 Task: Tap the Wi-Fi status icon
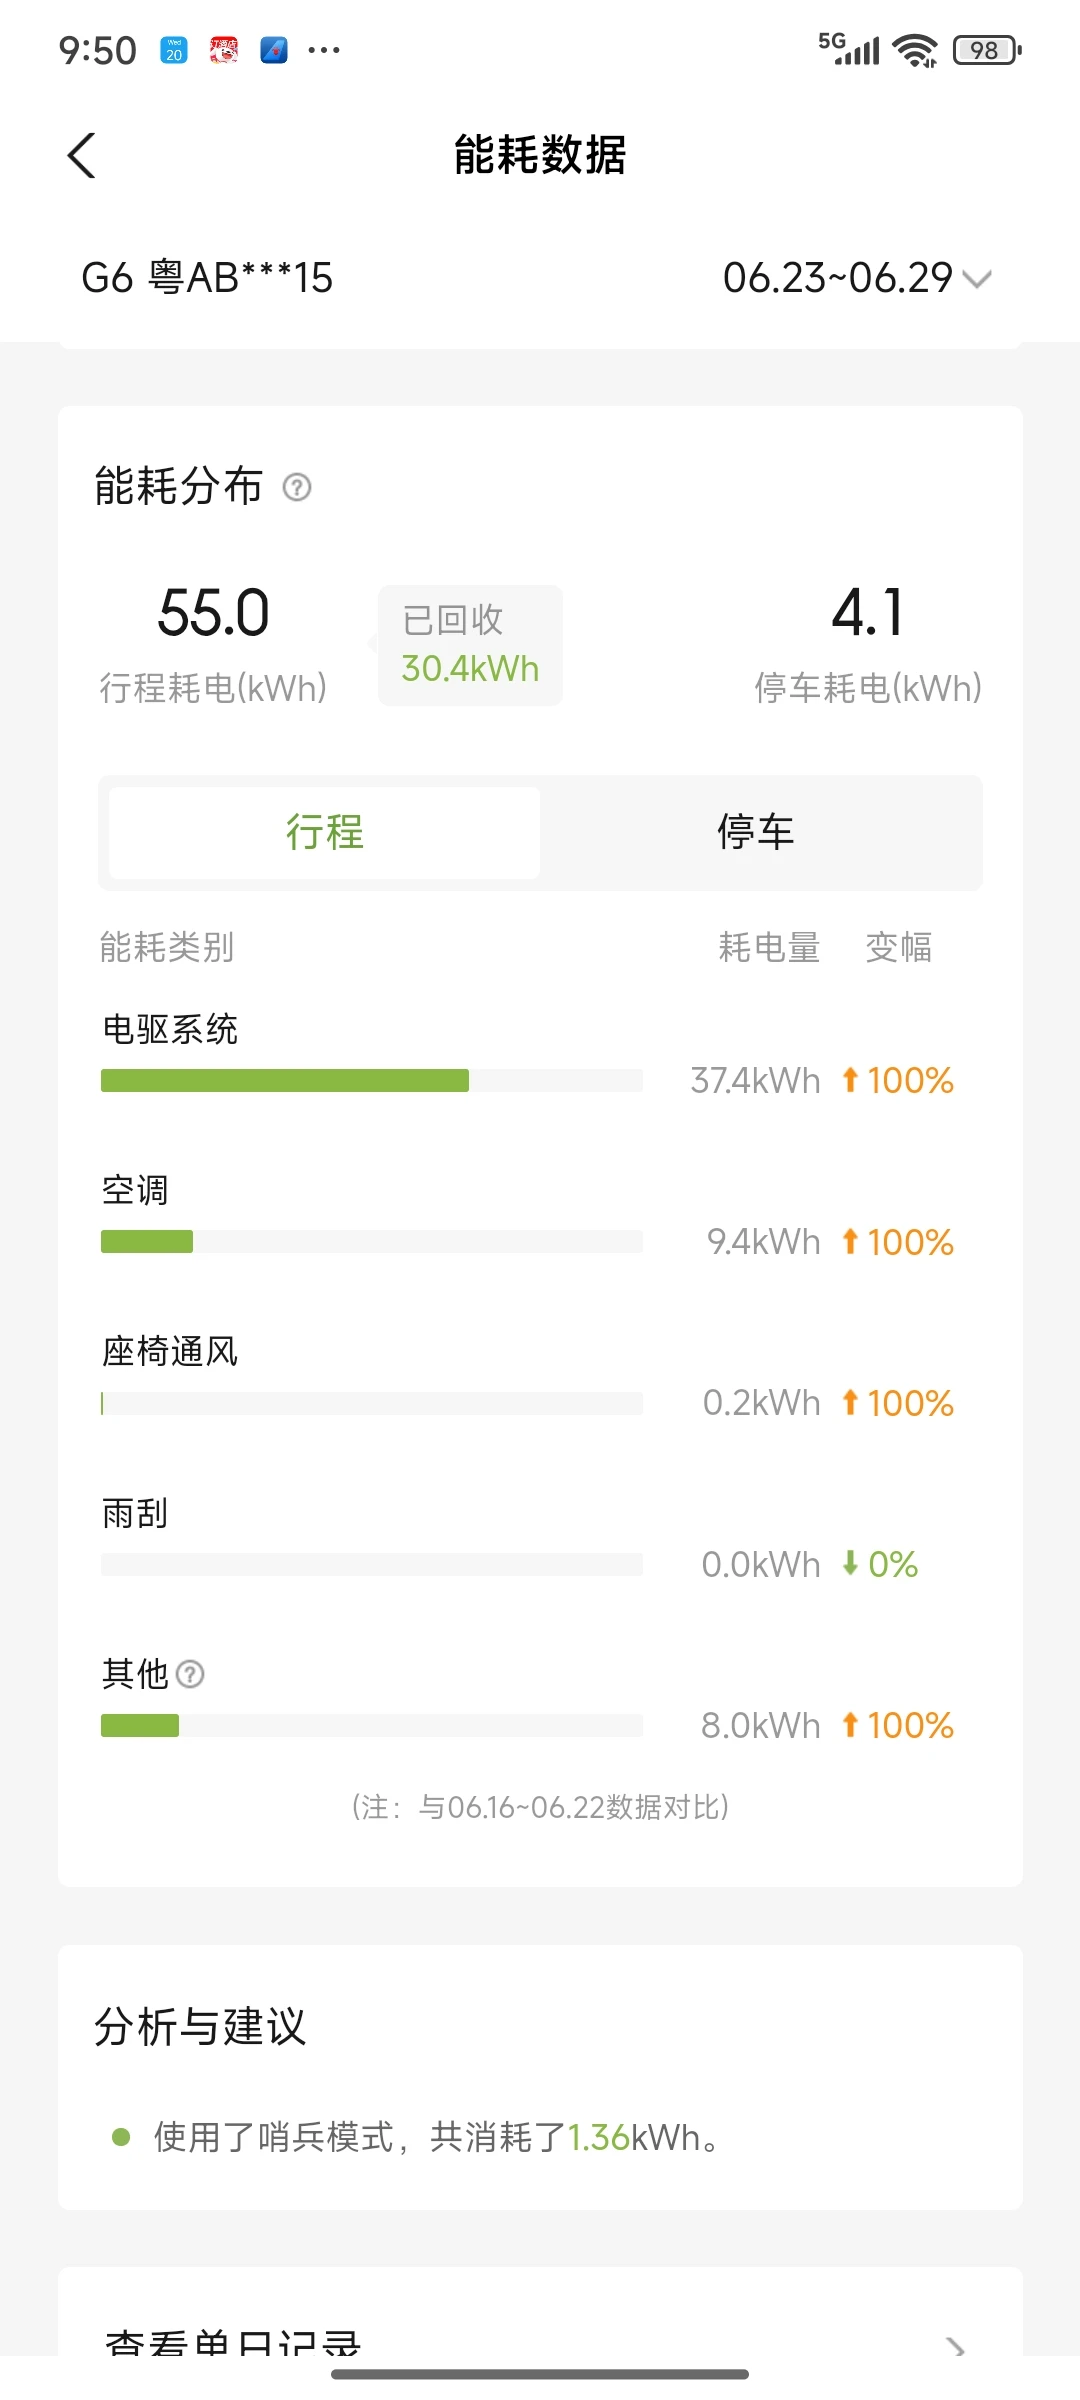click(x=915, y=50)
